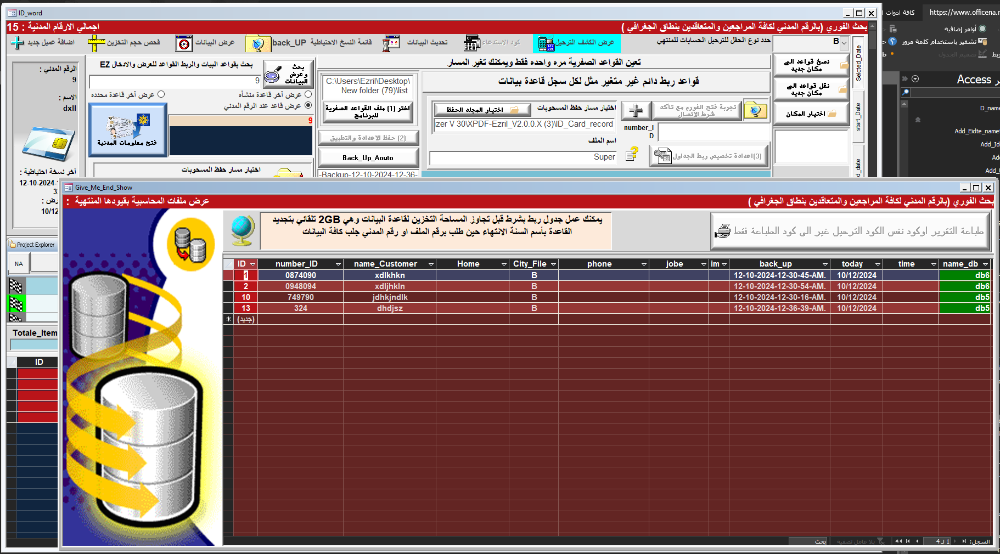The height and width of the screenshot is (554, 1000).
Task: Click the number_ID input field
Action: click(712, 131)
